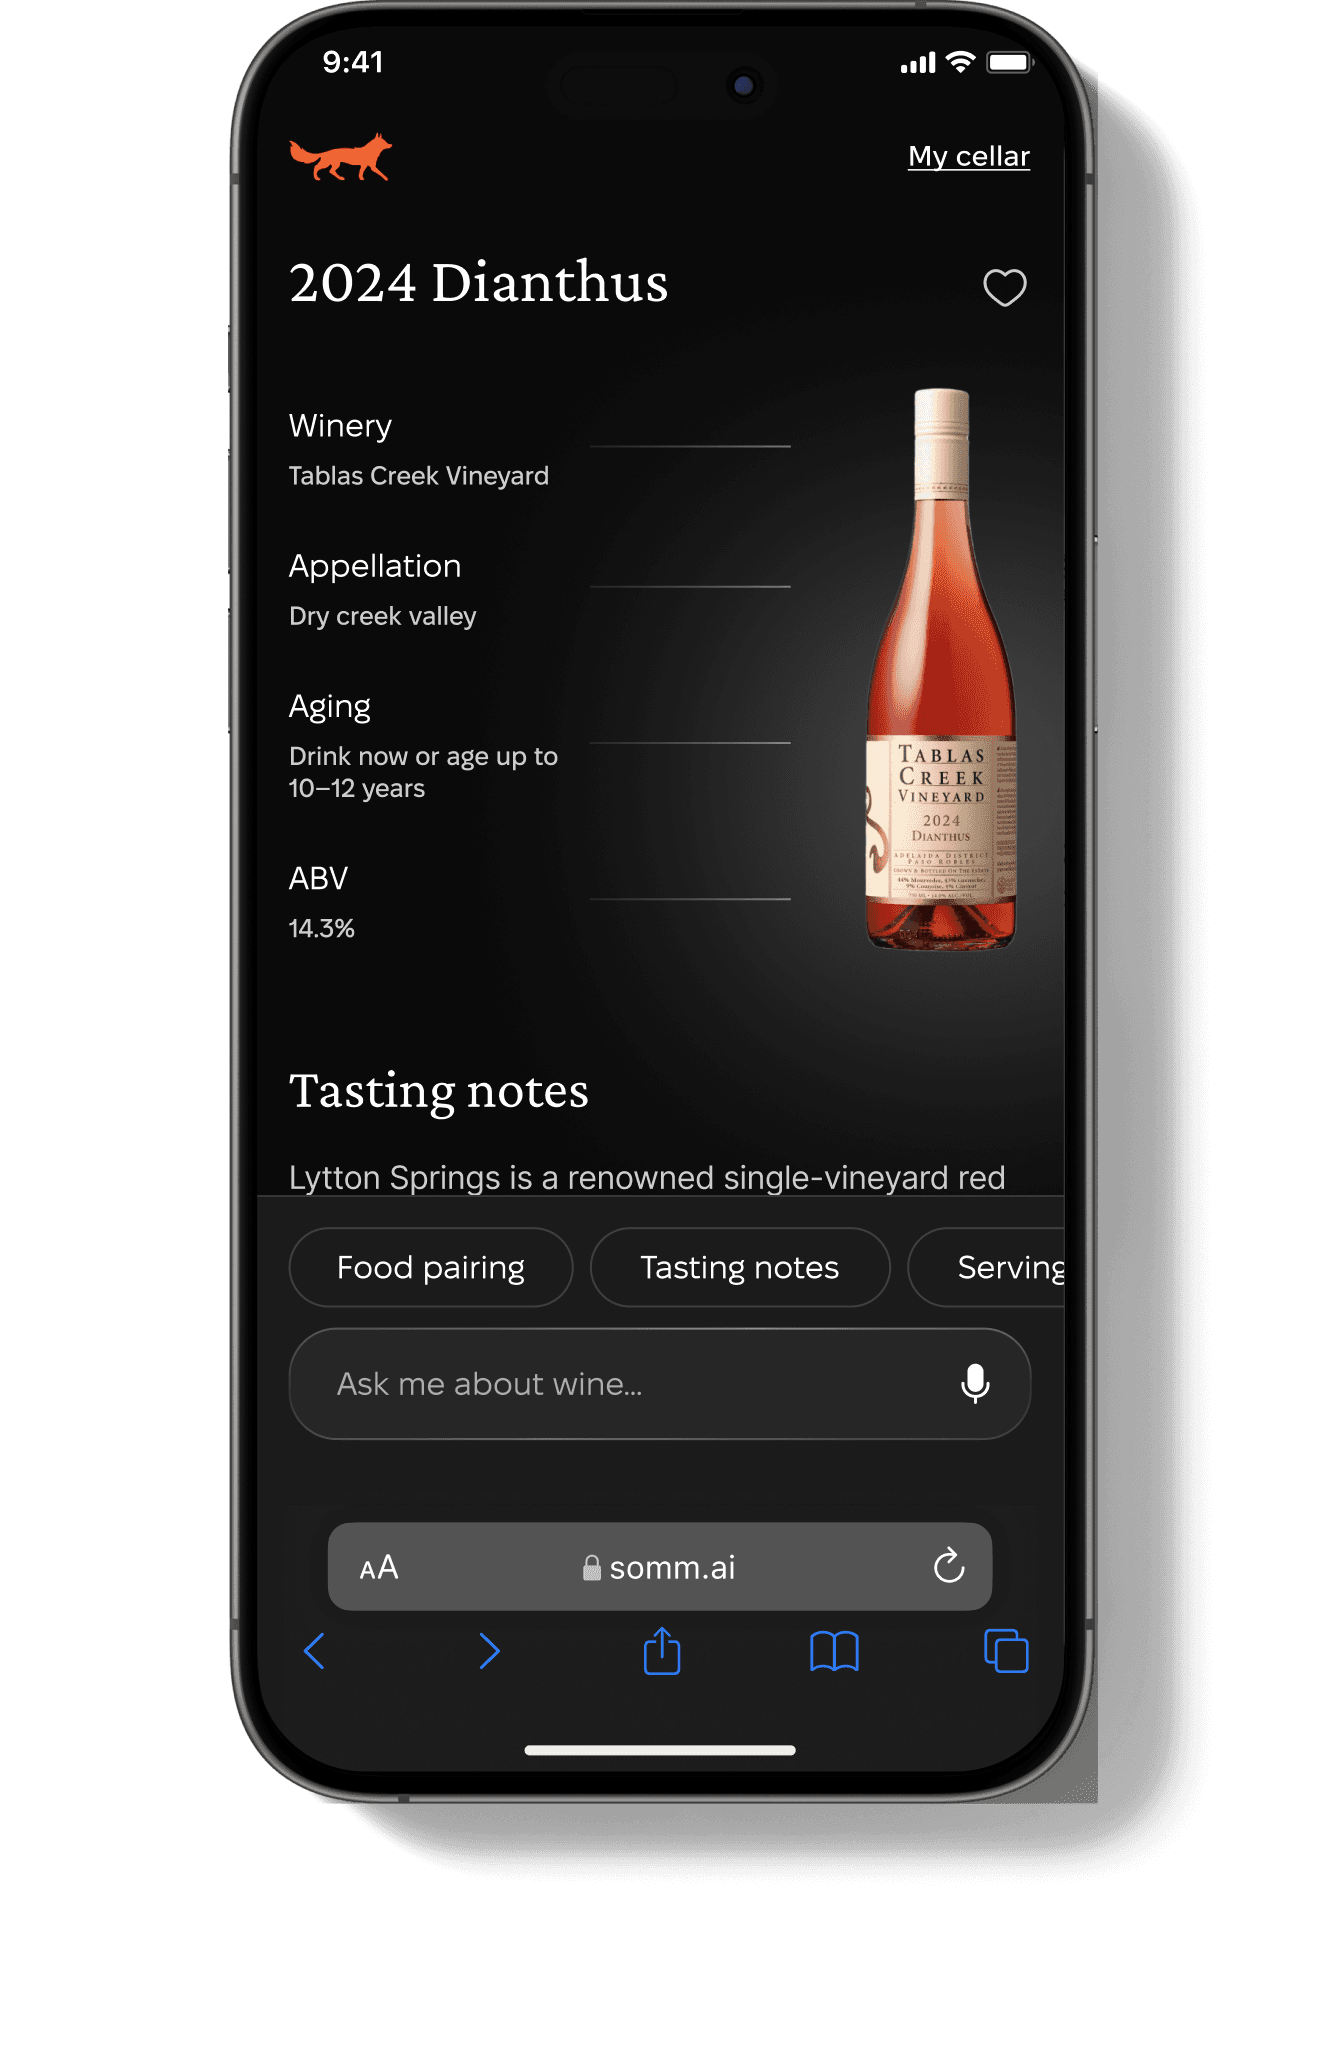Select the Serving suggestion chip
The width and height of the screenshot is (1326, 2053).
(987, 1267)
